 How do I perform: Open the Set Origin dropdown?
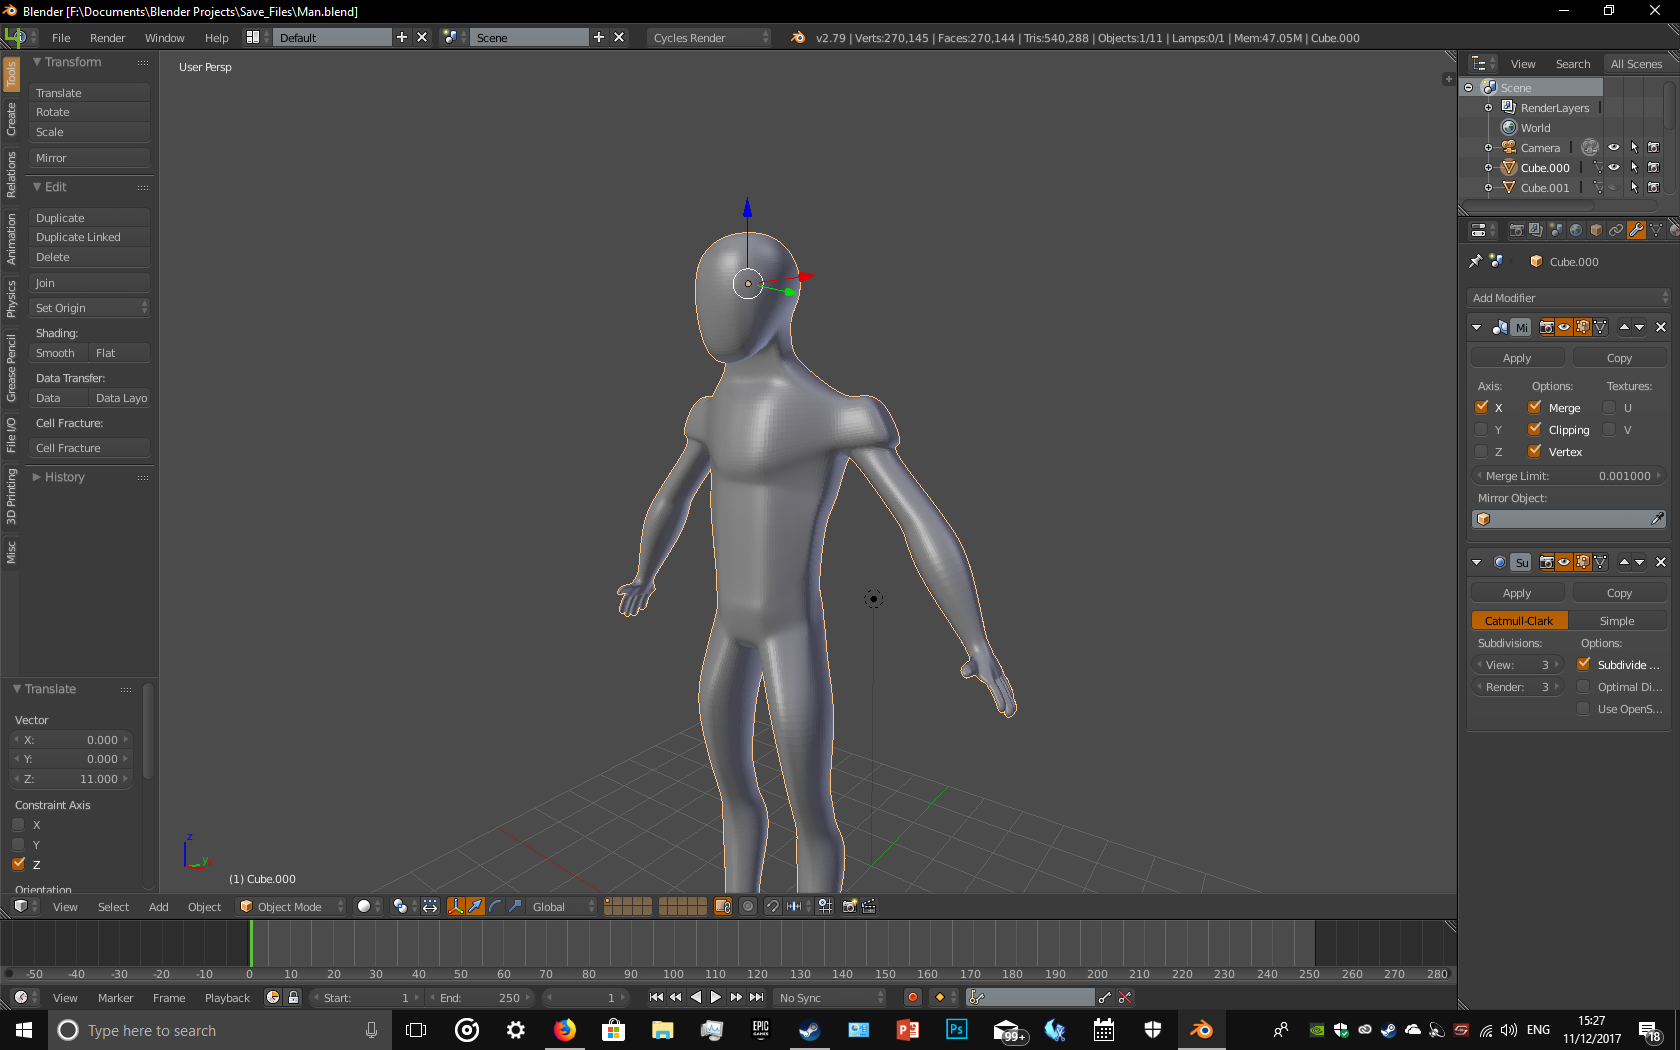(90, 308)
